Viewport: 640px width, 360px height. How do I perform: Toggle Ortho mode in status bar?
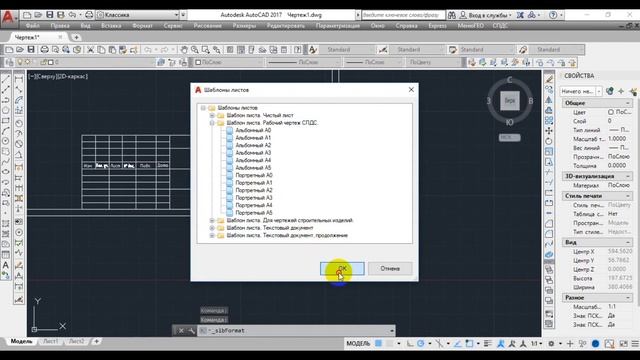[409, 344]
